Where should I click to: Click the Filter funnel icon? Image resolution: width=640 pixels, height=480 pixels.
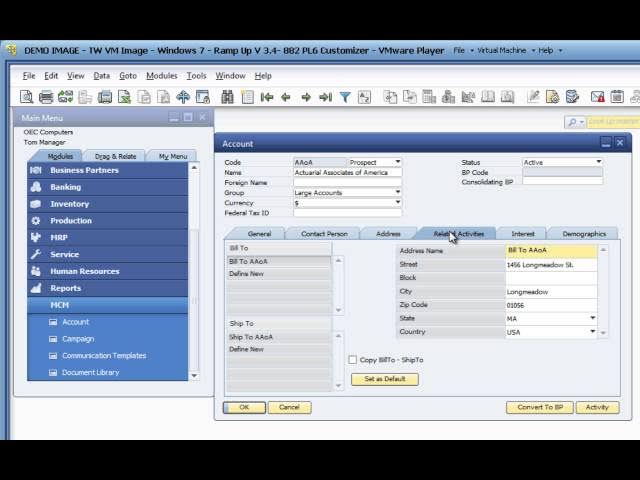pos(345,97)
